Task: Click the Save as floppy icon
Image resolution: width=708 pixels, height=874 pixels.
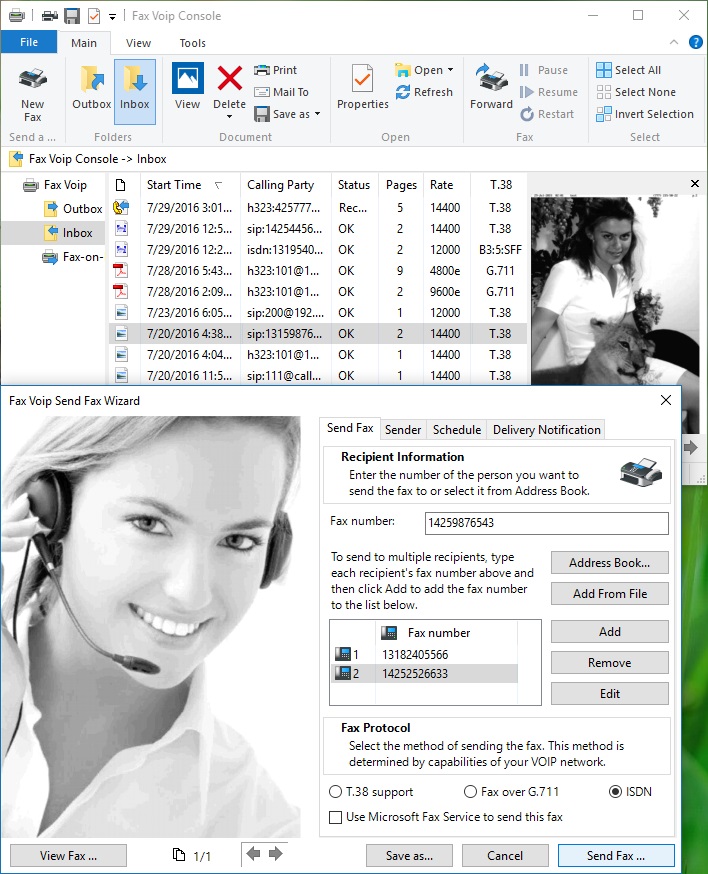Action: (262, 114)
